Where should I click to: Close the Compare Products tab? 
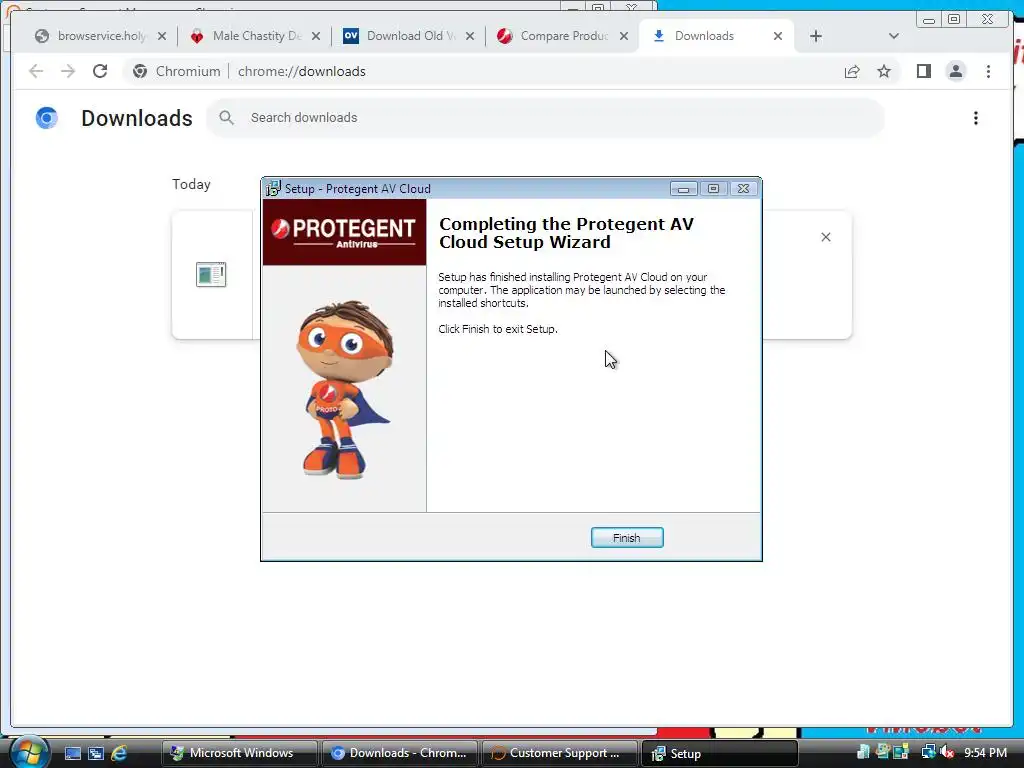624,36
